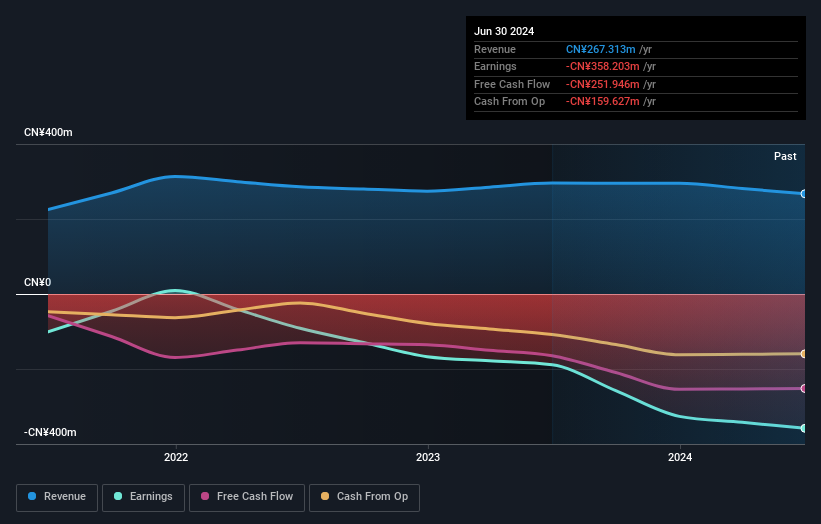Image resolution: width=821 pixels, height=524 pixels.
Task: Click the Past label in chart
Action: pos(785,157)
